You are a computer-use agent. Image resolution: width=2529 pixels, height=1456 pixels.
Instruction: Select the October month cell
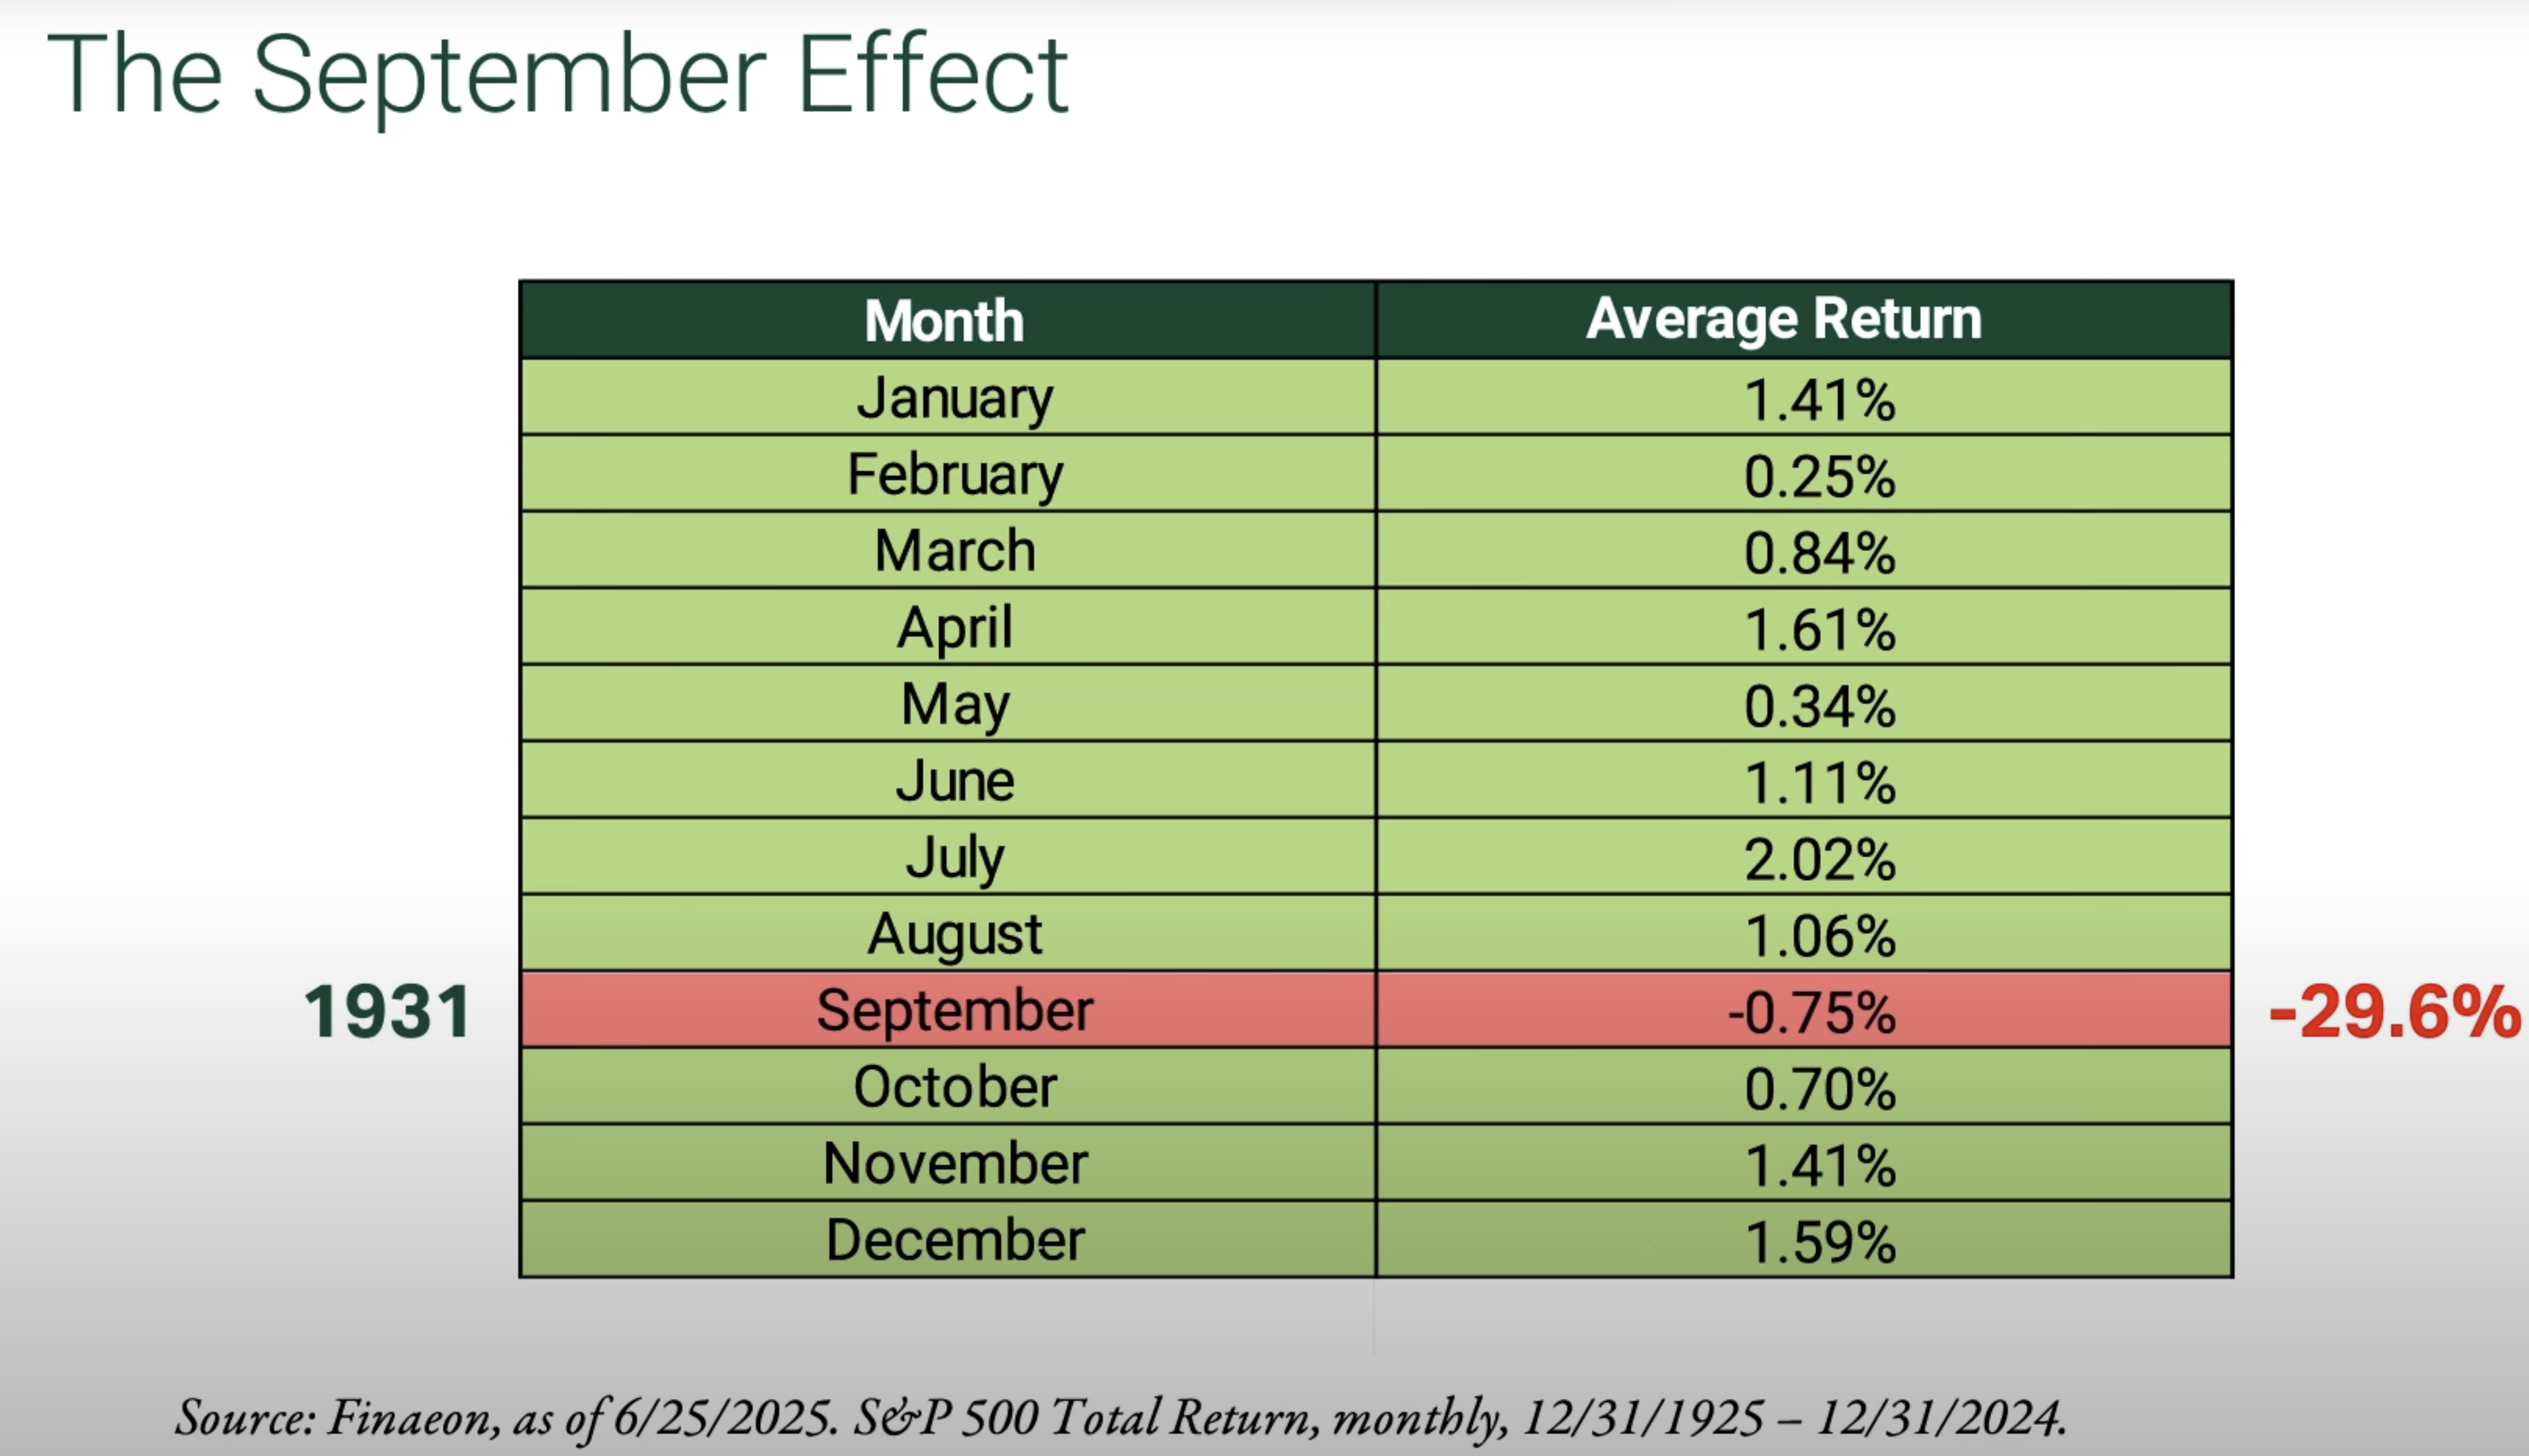(x=955, y=1087)
